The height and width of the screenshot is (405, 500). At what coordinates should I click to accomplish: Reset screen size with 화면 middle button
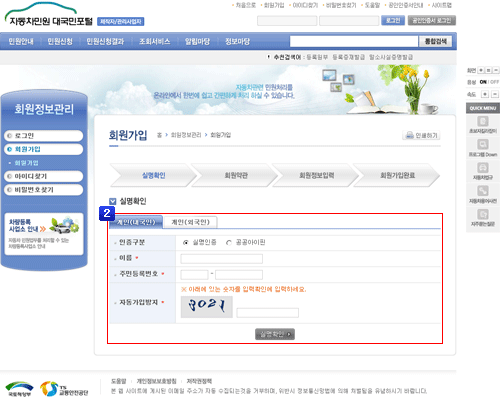[488, 70]
